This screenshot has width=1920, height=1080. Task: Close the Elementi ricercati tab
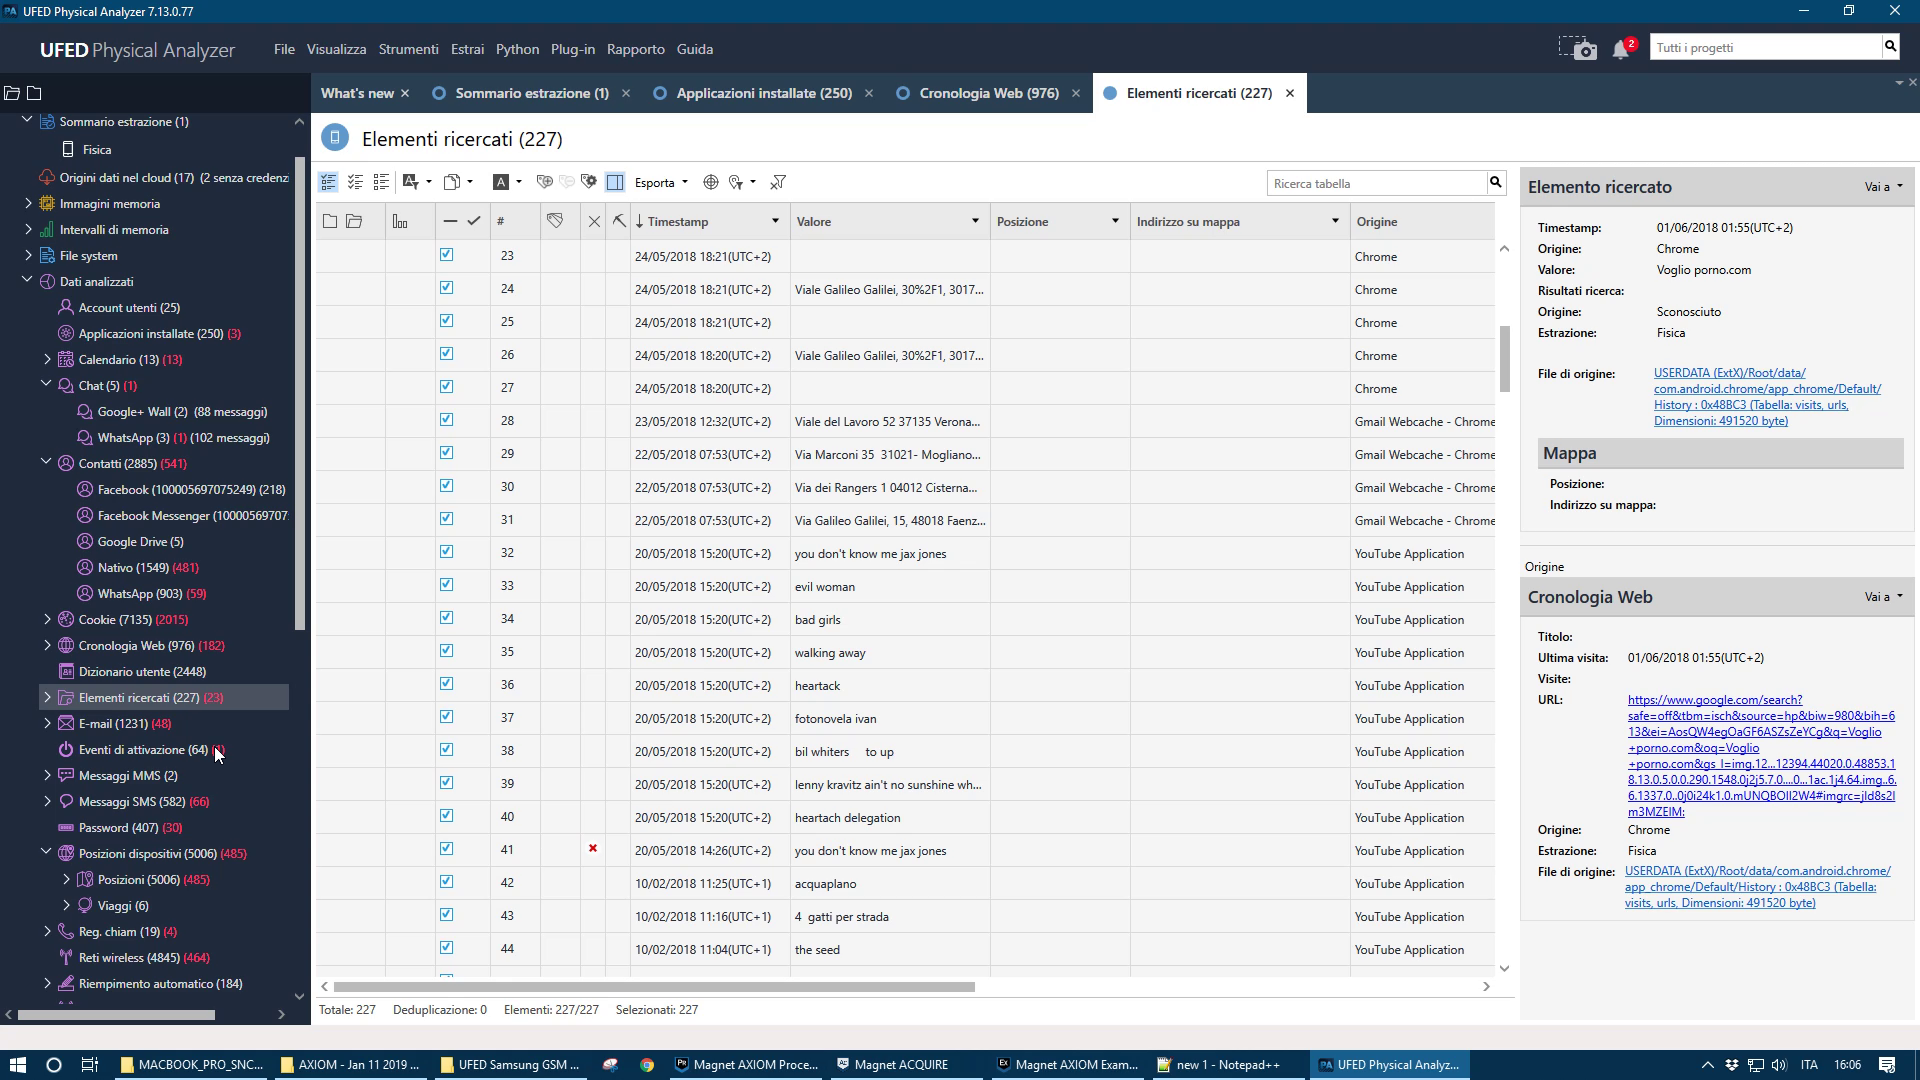(1290, 93)
